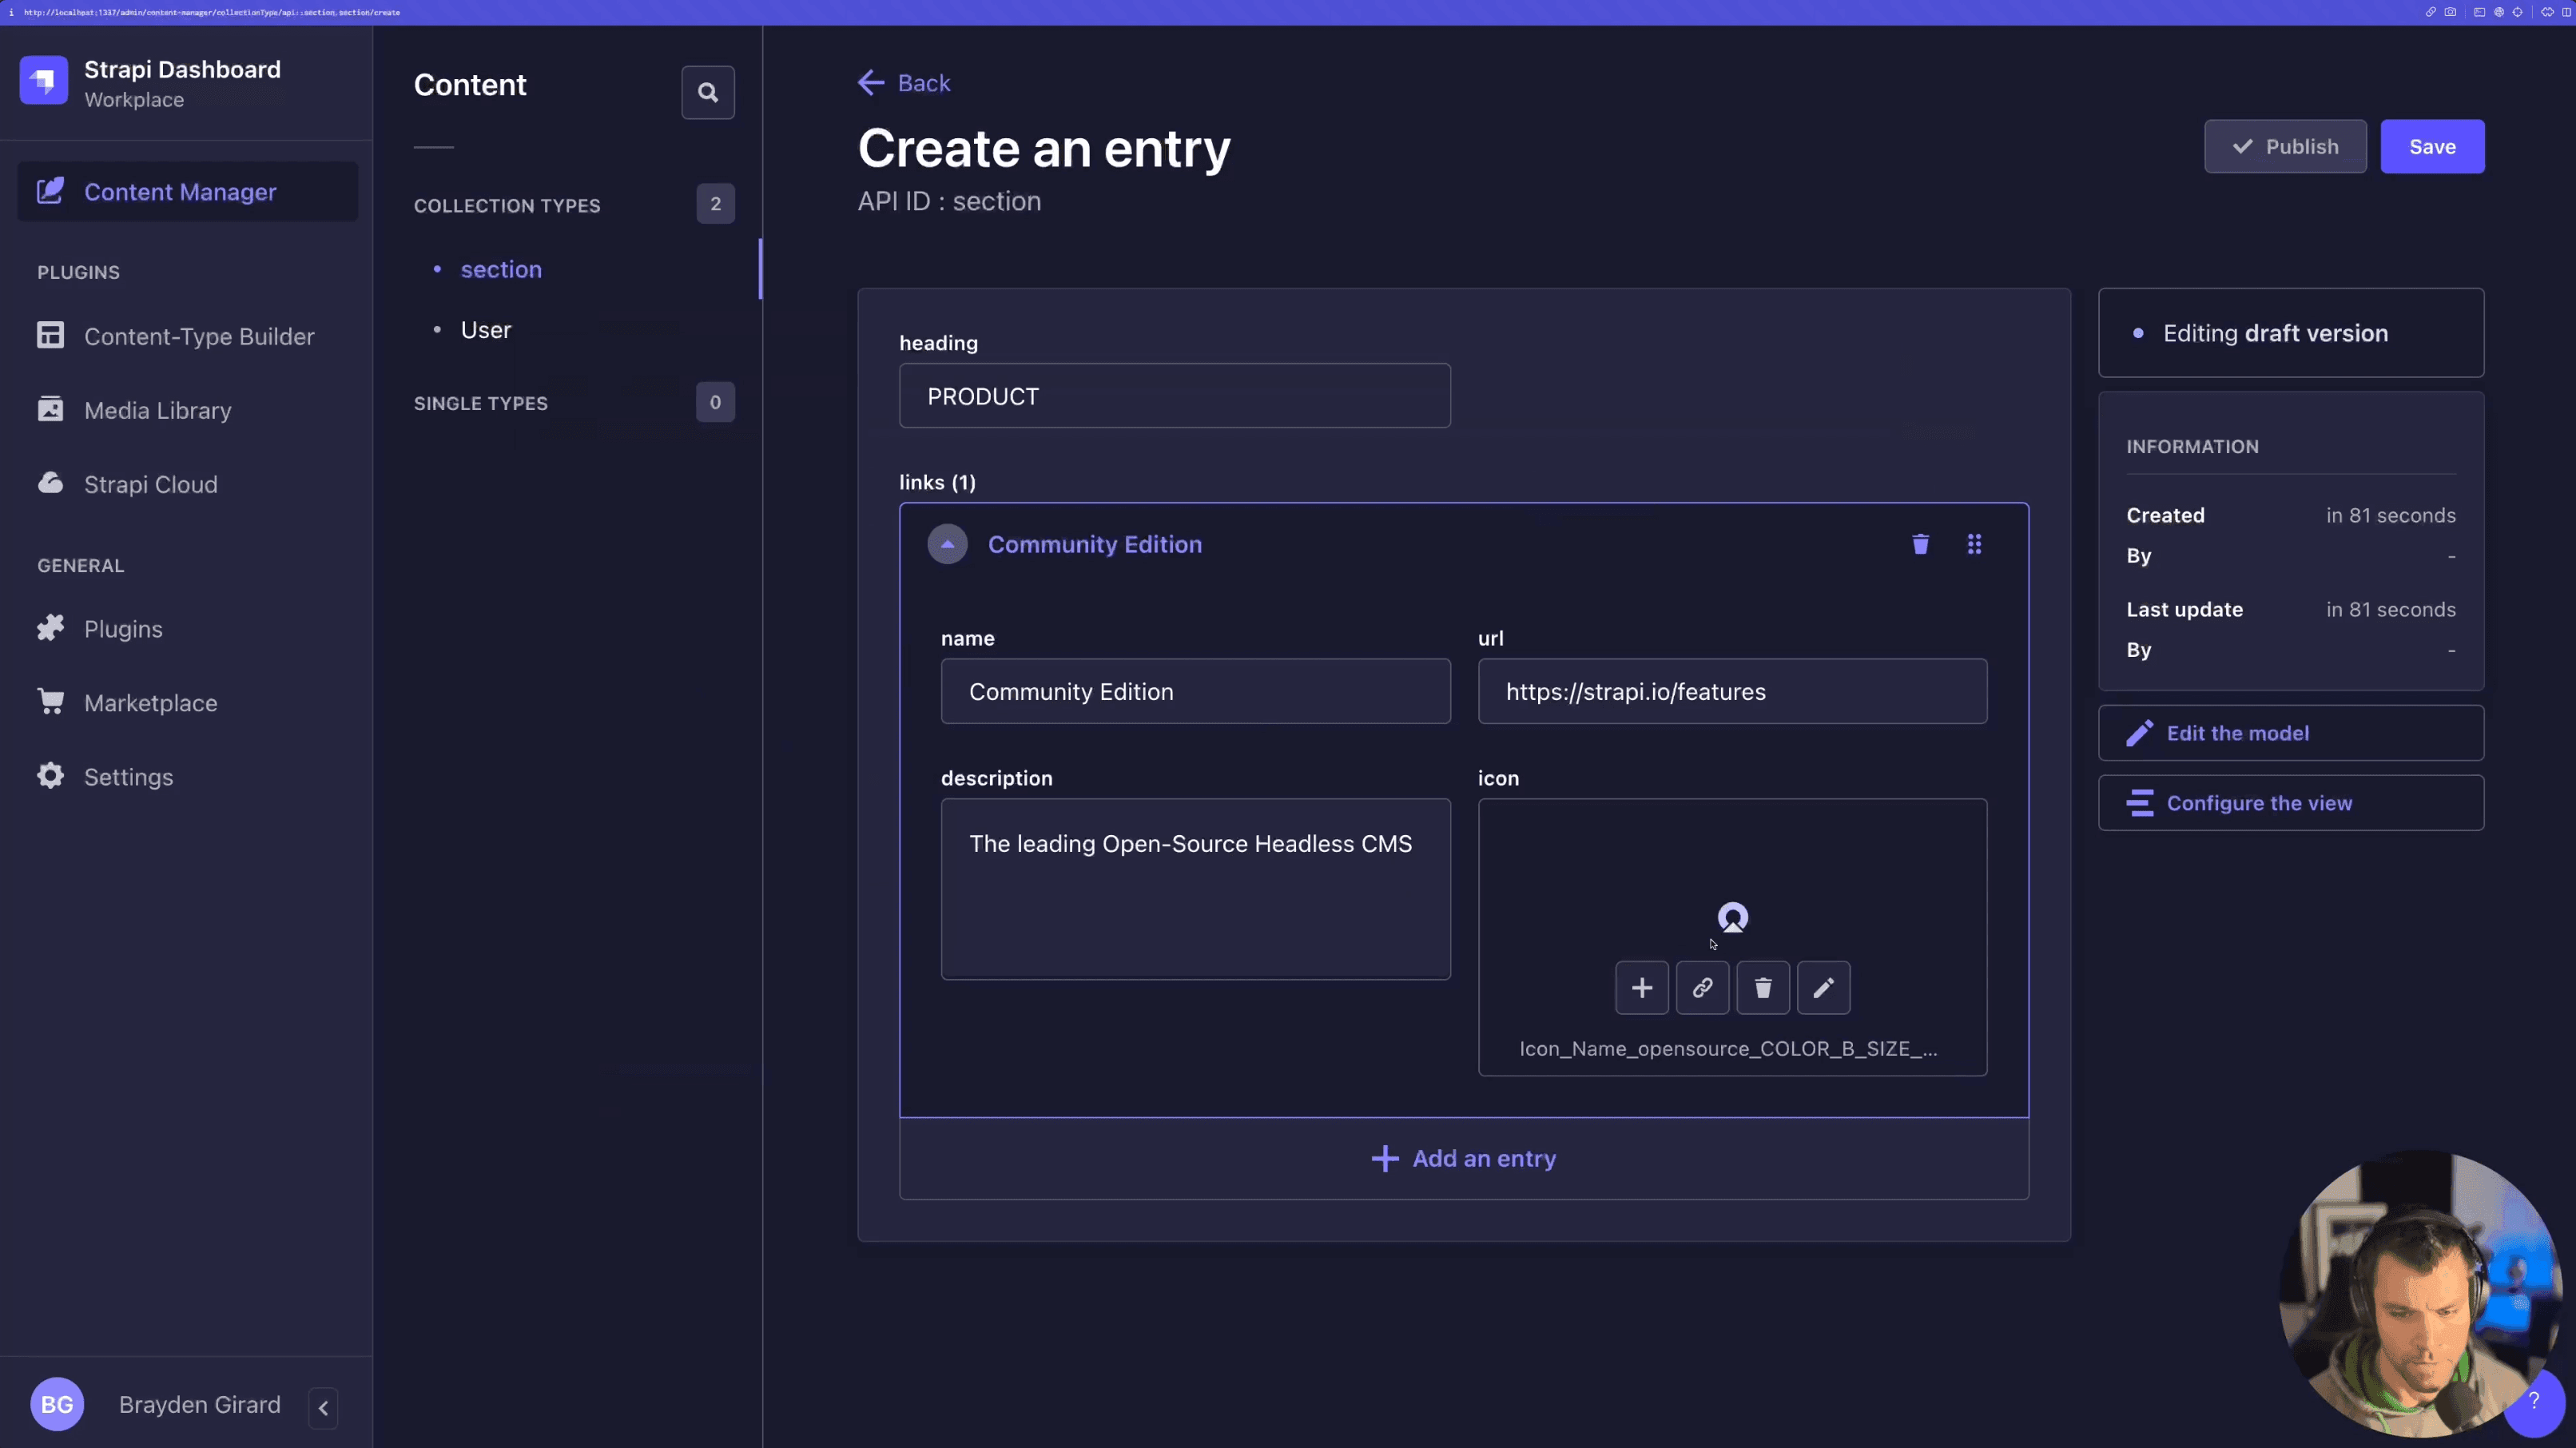The width and height of the screenshot is (2576, 1448).
Task: Click the links (1) label
Action: [x=937, y=482]
